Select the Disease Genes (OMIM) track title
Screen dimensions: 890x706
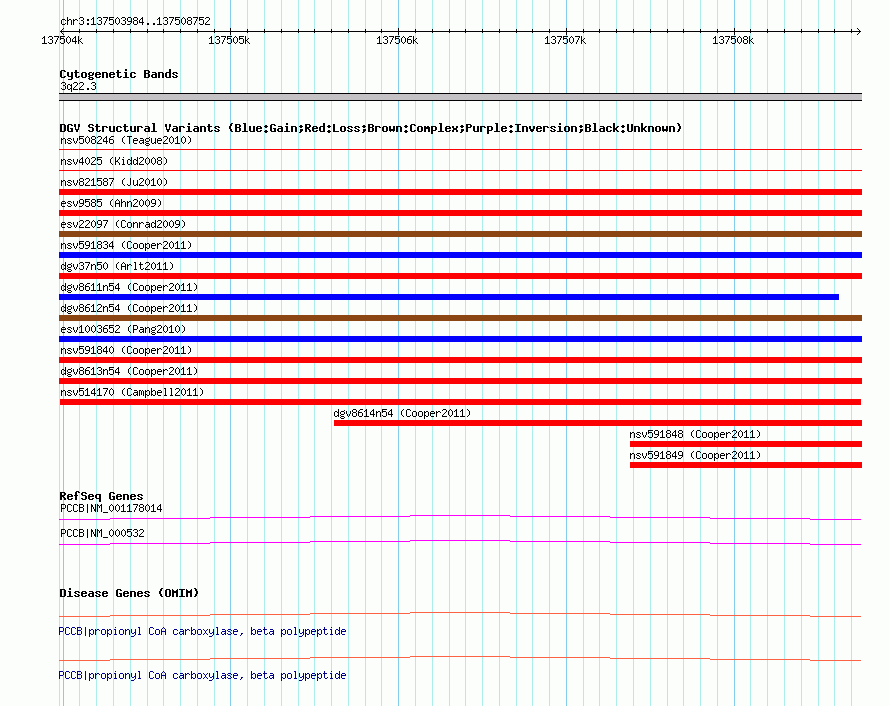point(129,593)
